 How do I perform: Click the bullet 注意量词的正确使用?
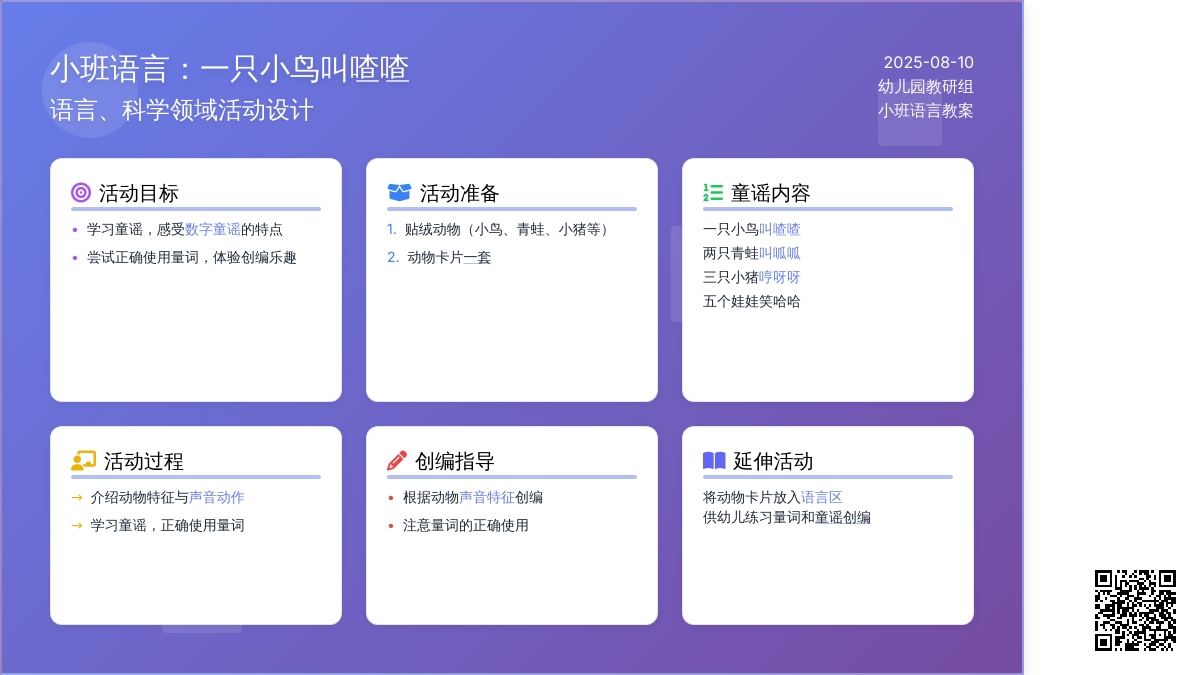(x=466, y=525)
